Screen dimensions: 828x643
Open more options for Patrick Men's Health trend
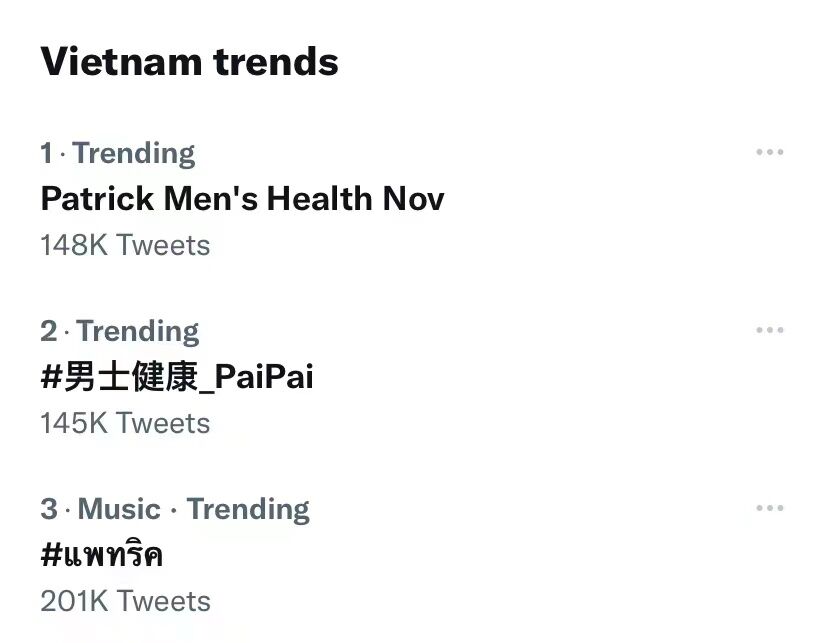[769, 152]
